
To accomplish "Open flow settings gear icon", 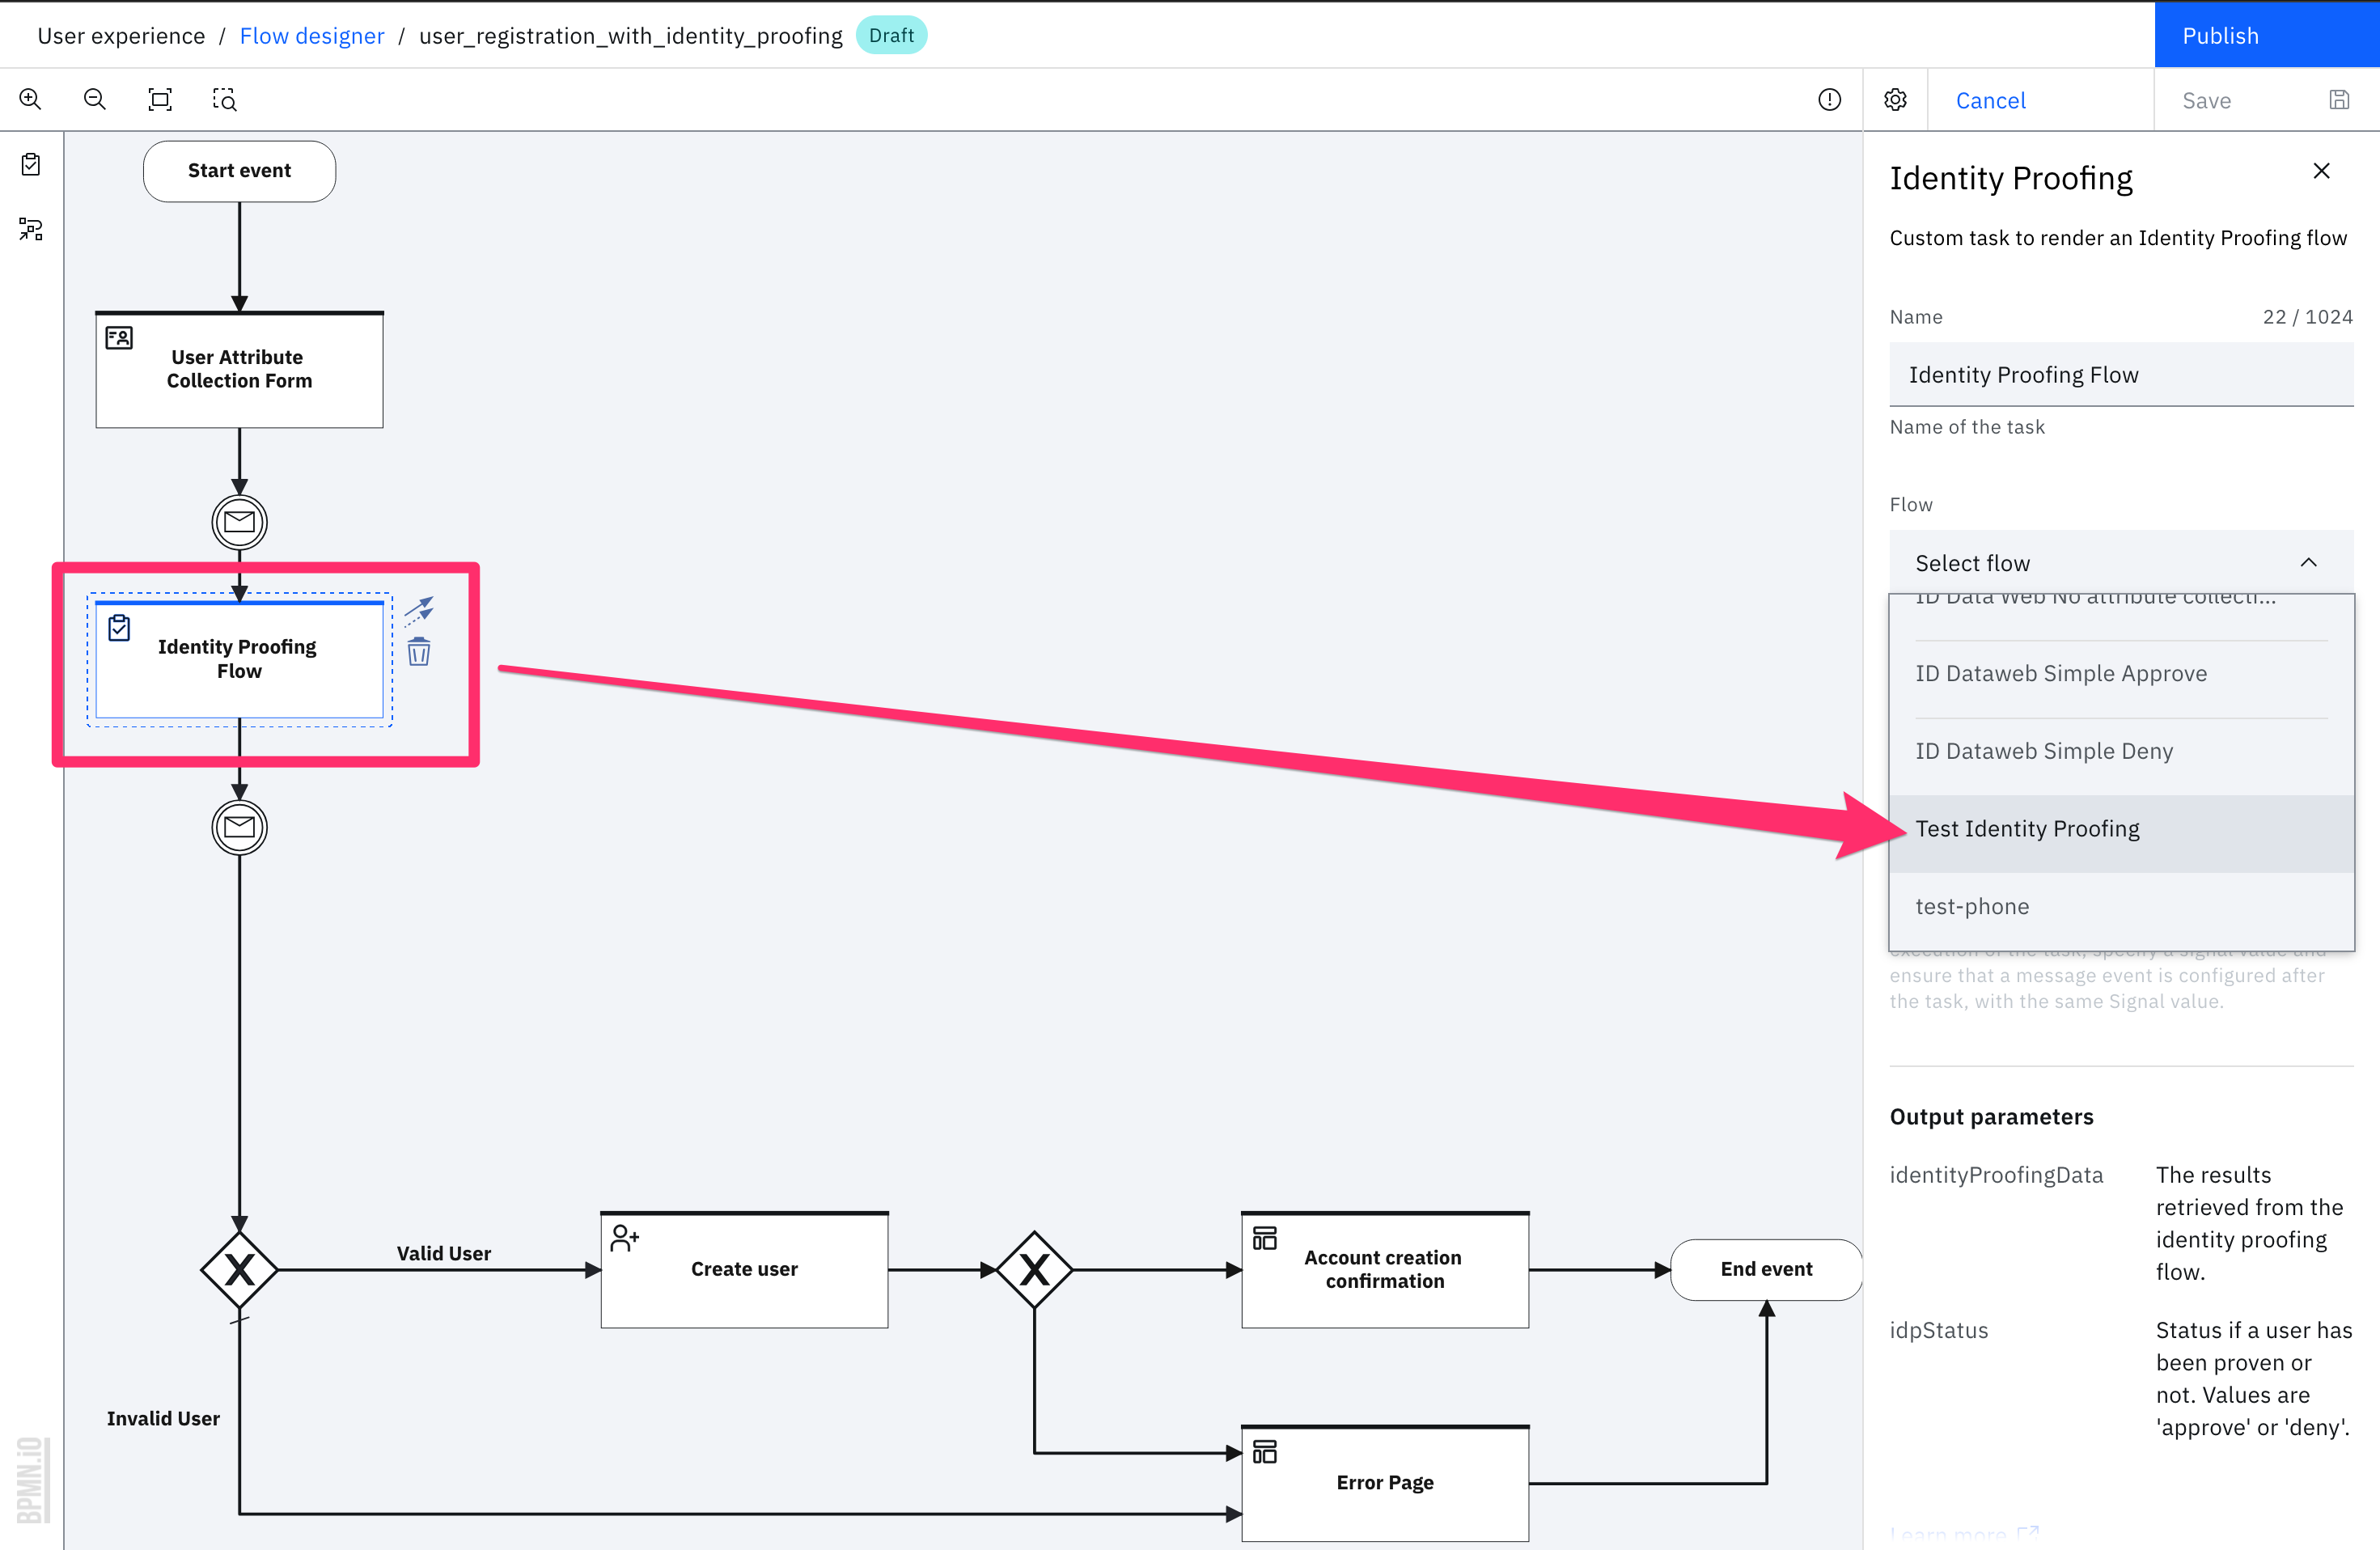I will click(x=1895, y=99).
